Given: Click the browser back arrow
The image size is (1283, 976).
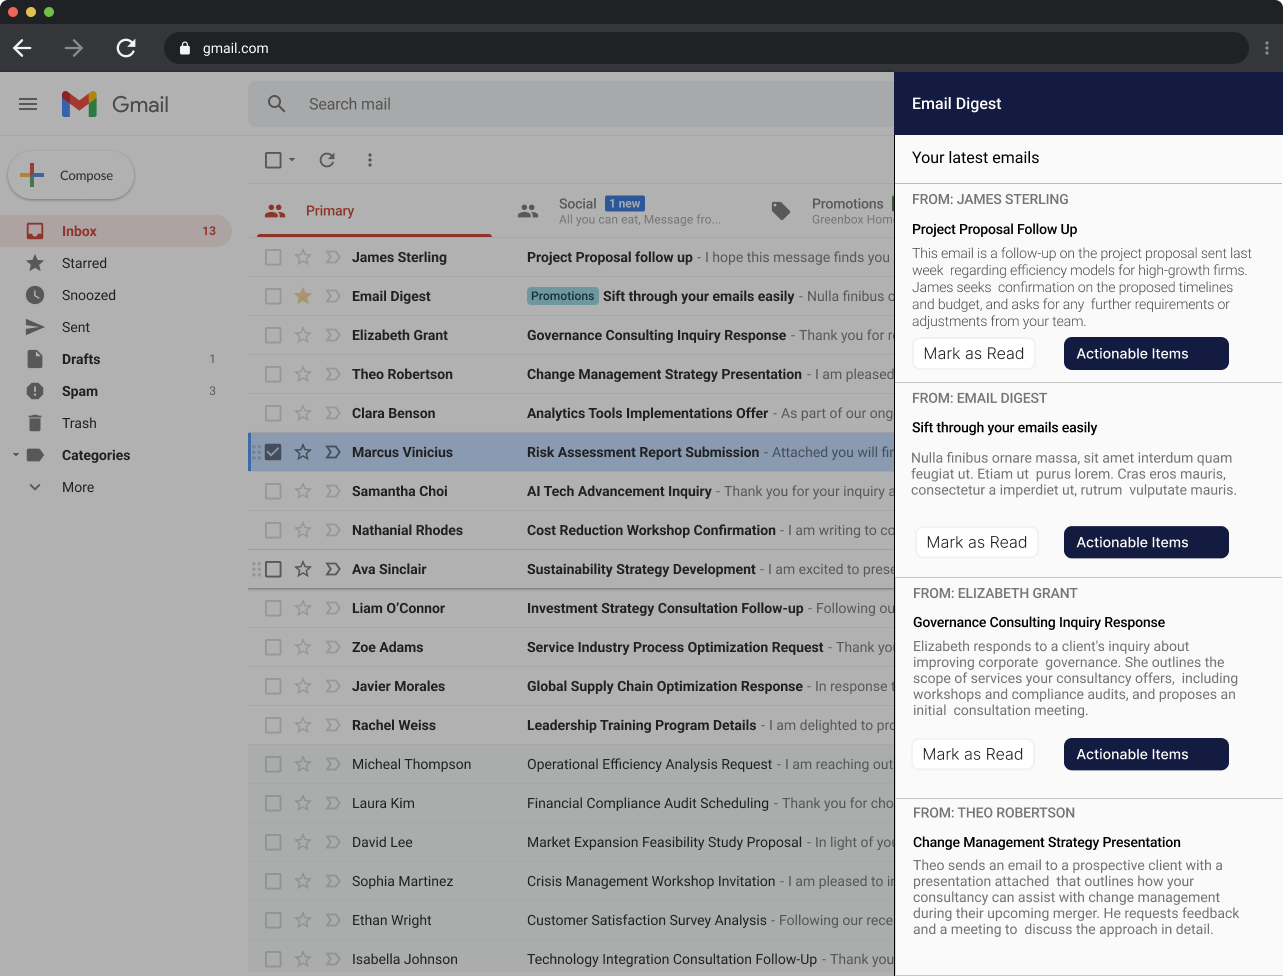Looking at the screenshot, I should pyautogui.click(x=22, y=48).
